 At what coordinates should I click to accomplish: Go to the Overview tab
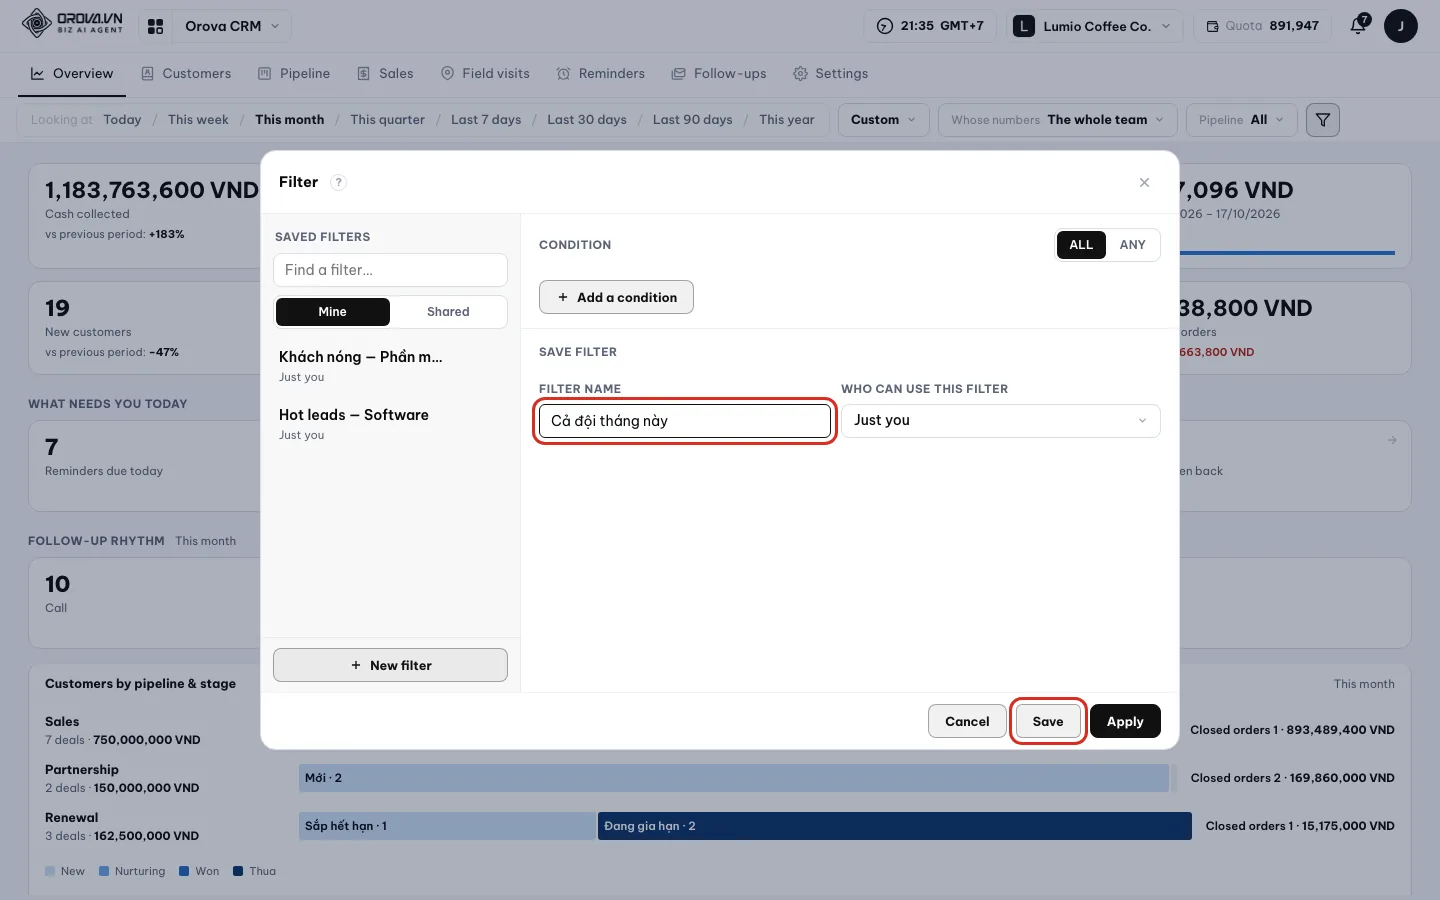[72, 74]
